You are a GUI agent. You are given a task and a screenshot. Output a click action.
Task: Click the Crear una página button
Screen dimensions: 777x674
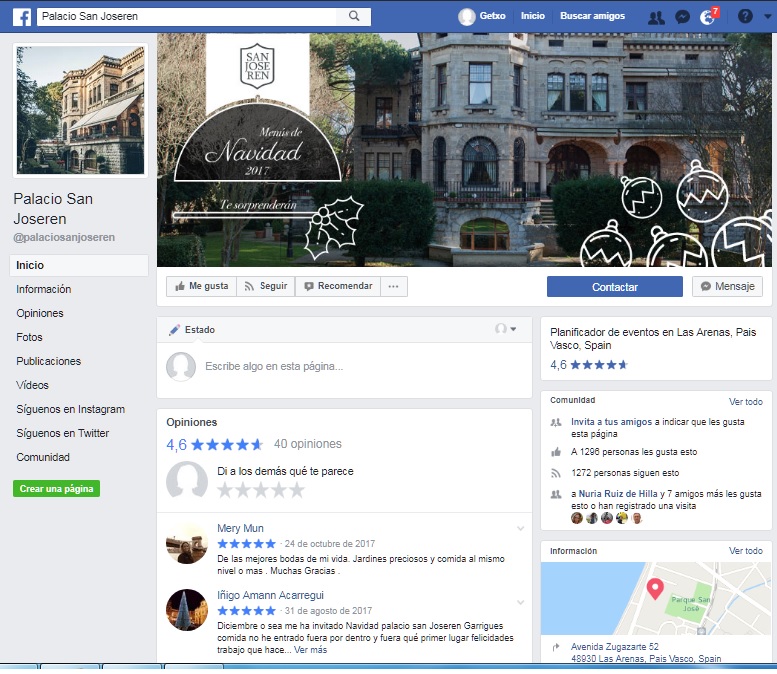pyautogui.click(x=56, y=489)
